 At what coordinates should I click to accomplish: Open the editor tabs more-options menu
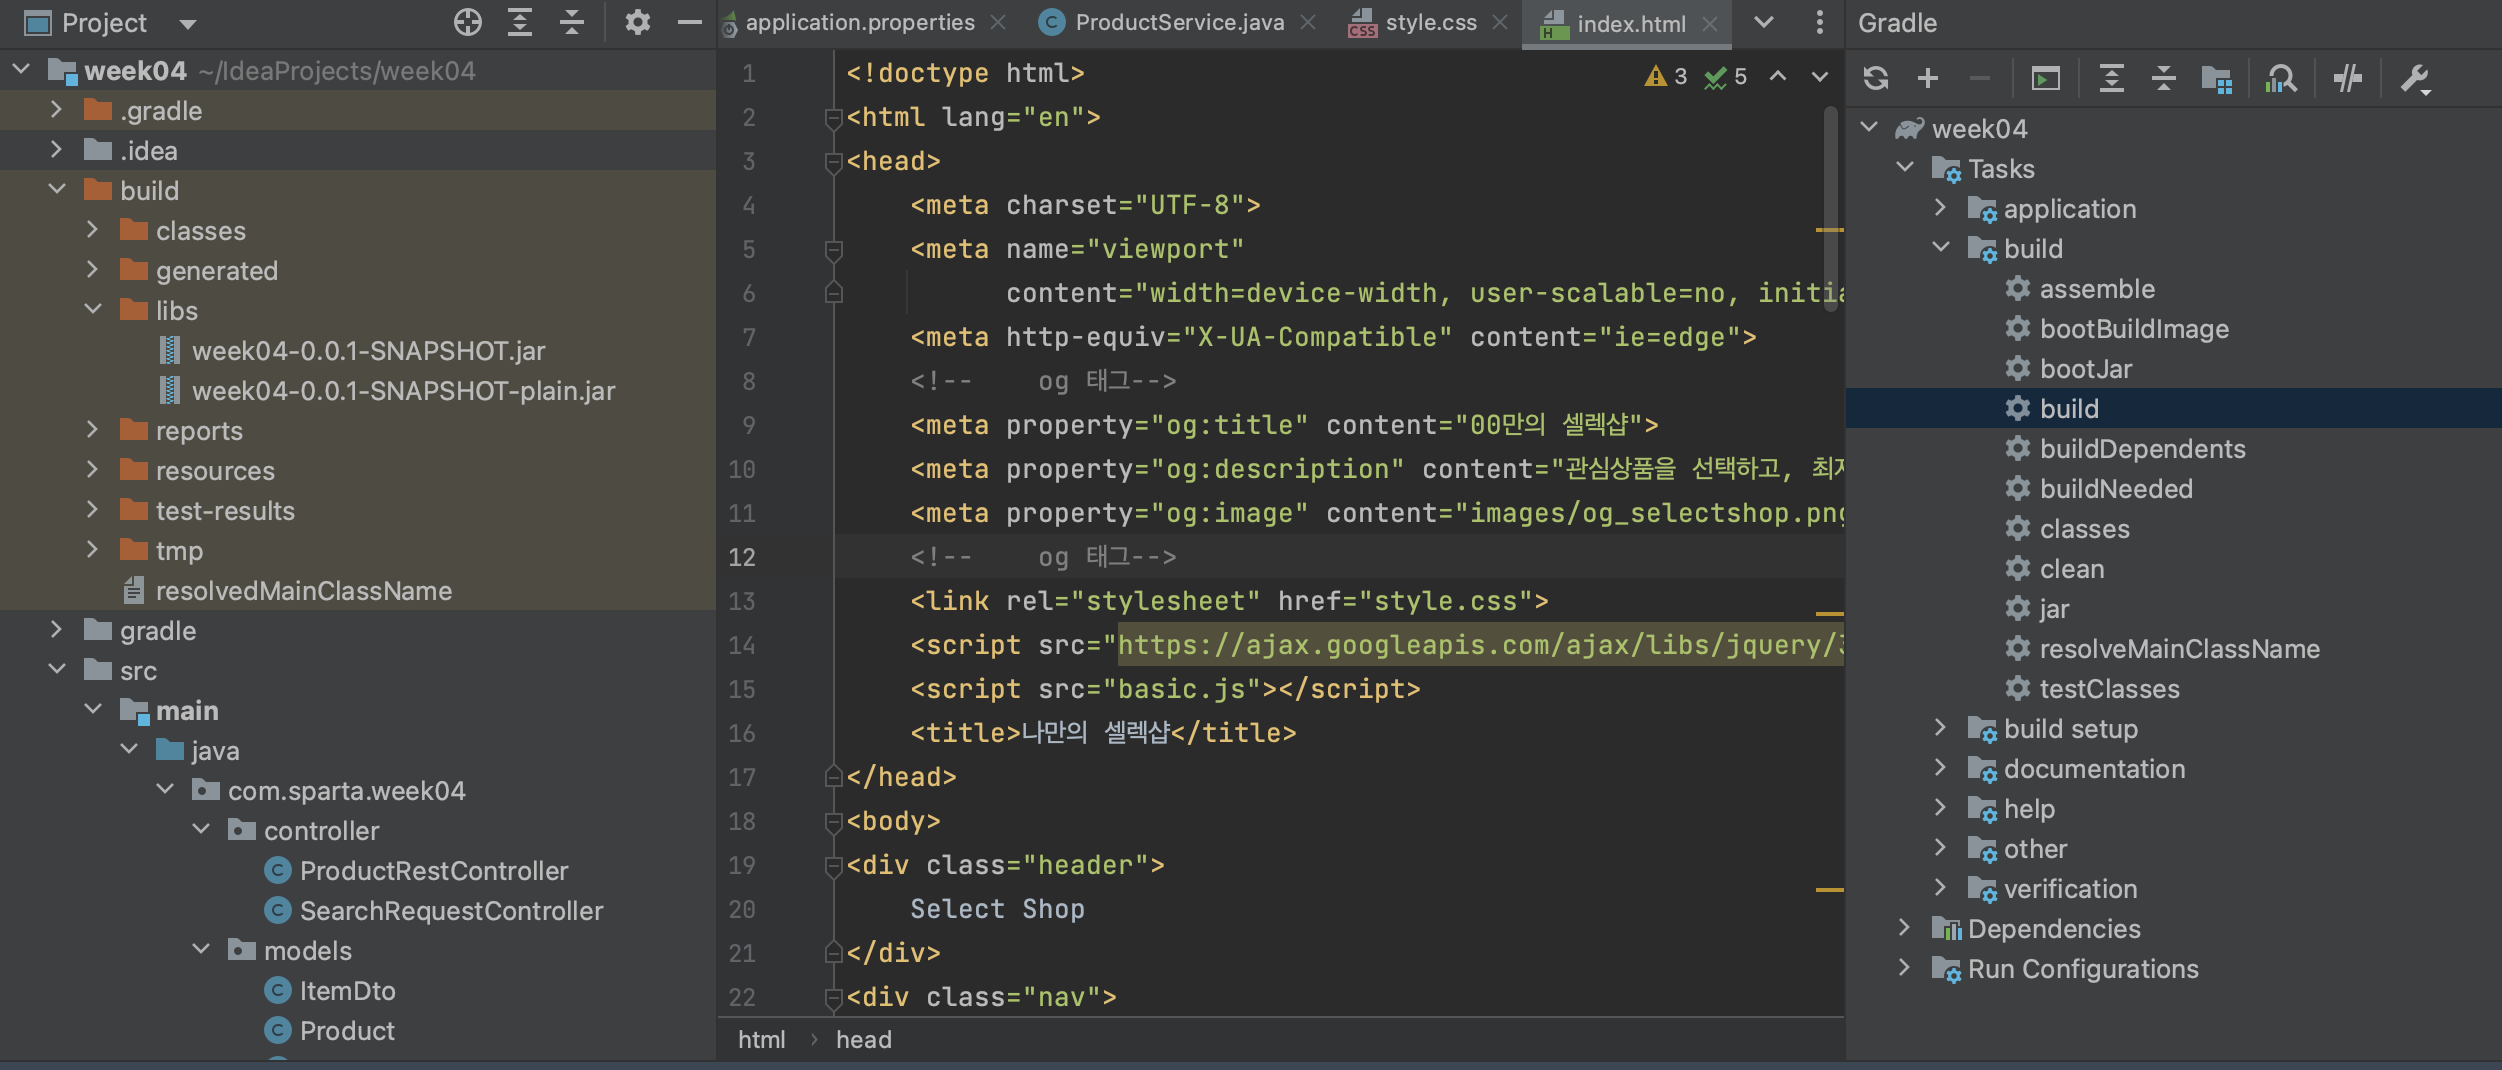click(1820, 22)
